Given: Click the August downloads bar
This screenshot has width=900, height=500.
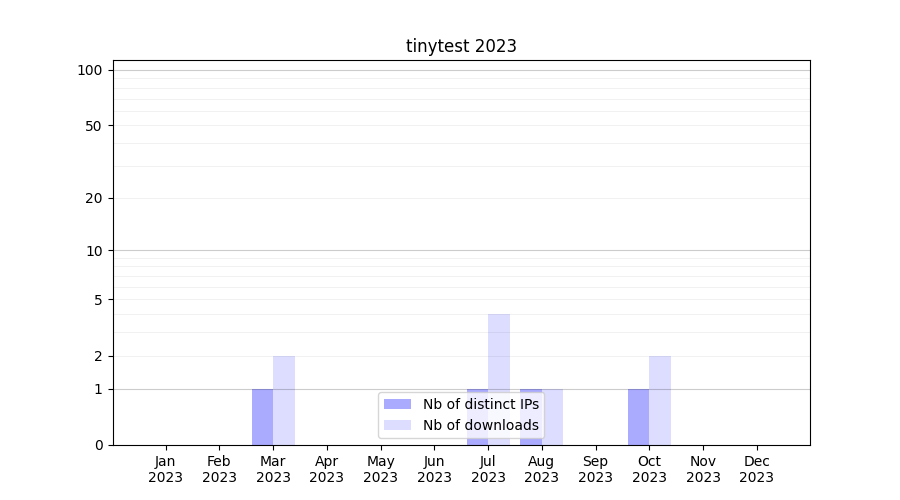Looking at the screenshot, I should click(553, 417).
